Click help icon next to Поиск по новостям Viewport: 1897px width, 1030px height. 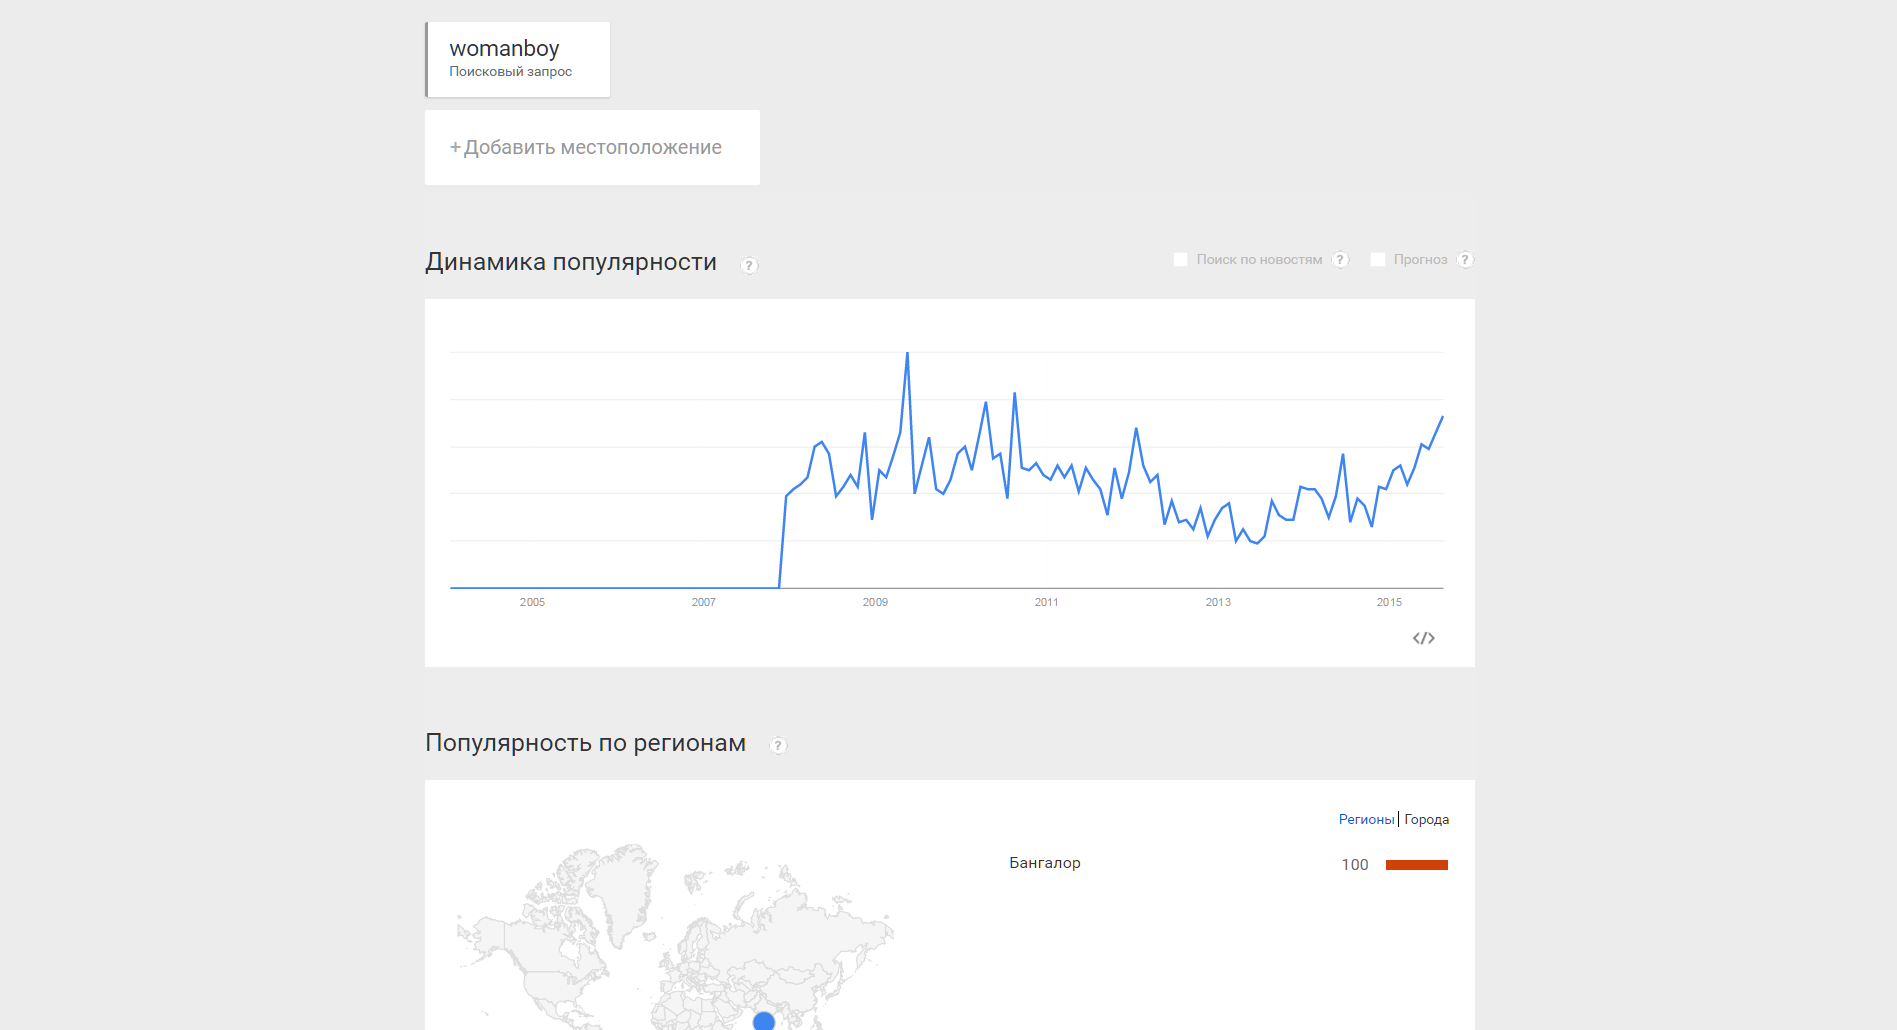click(1341, 260)
